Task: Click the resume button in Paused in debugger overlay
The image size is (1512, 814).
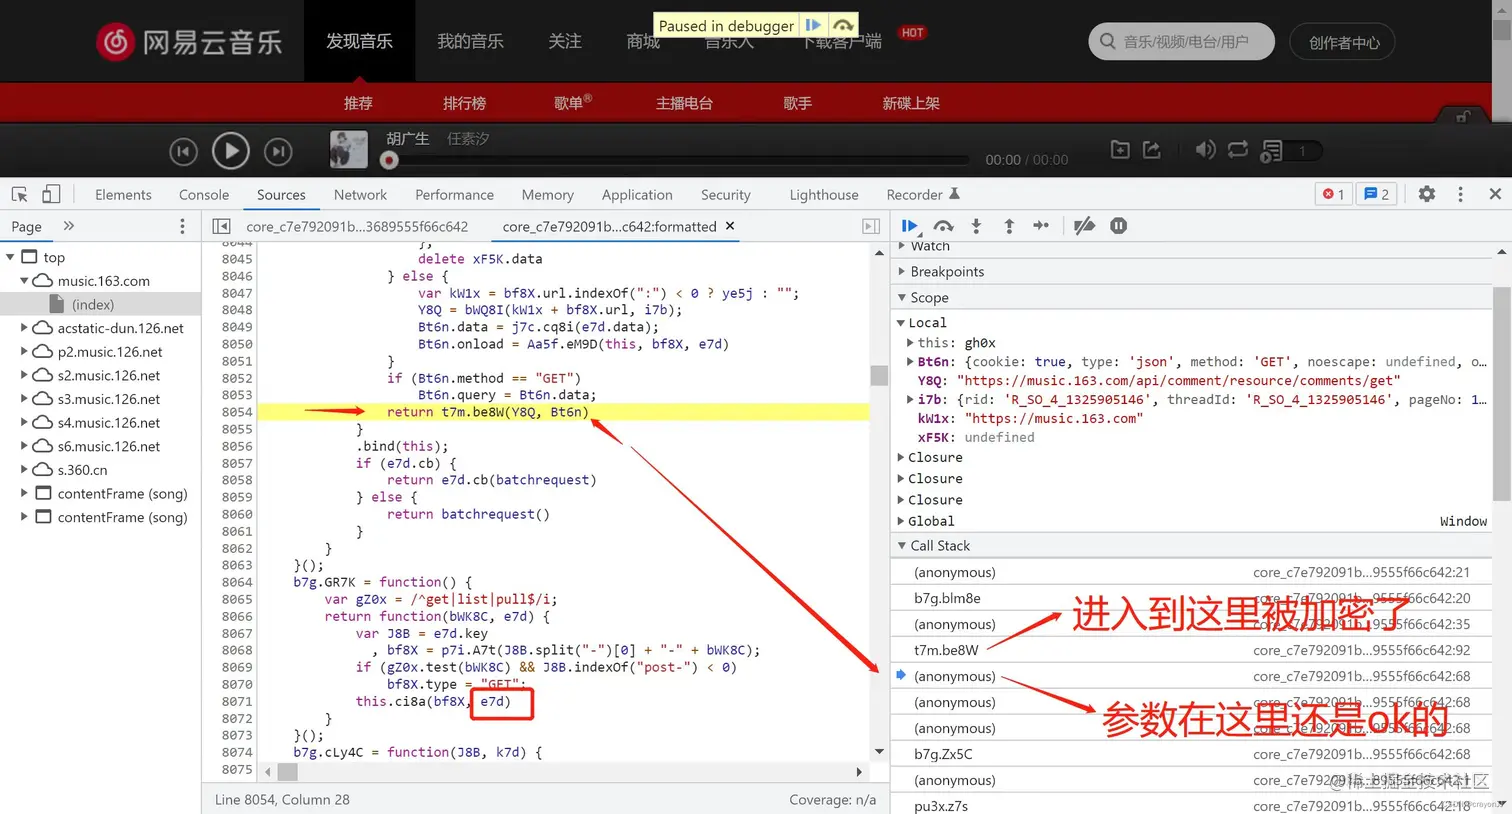Action: 813,25
